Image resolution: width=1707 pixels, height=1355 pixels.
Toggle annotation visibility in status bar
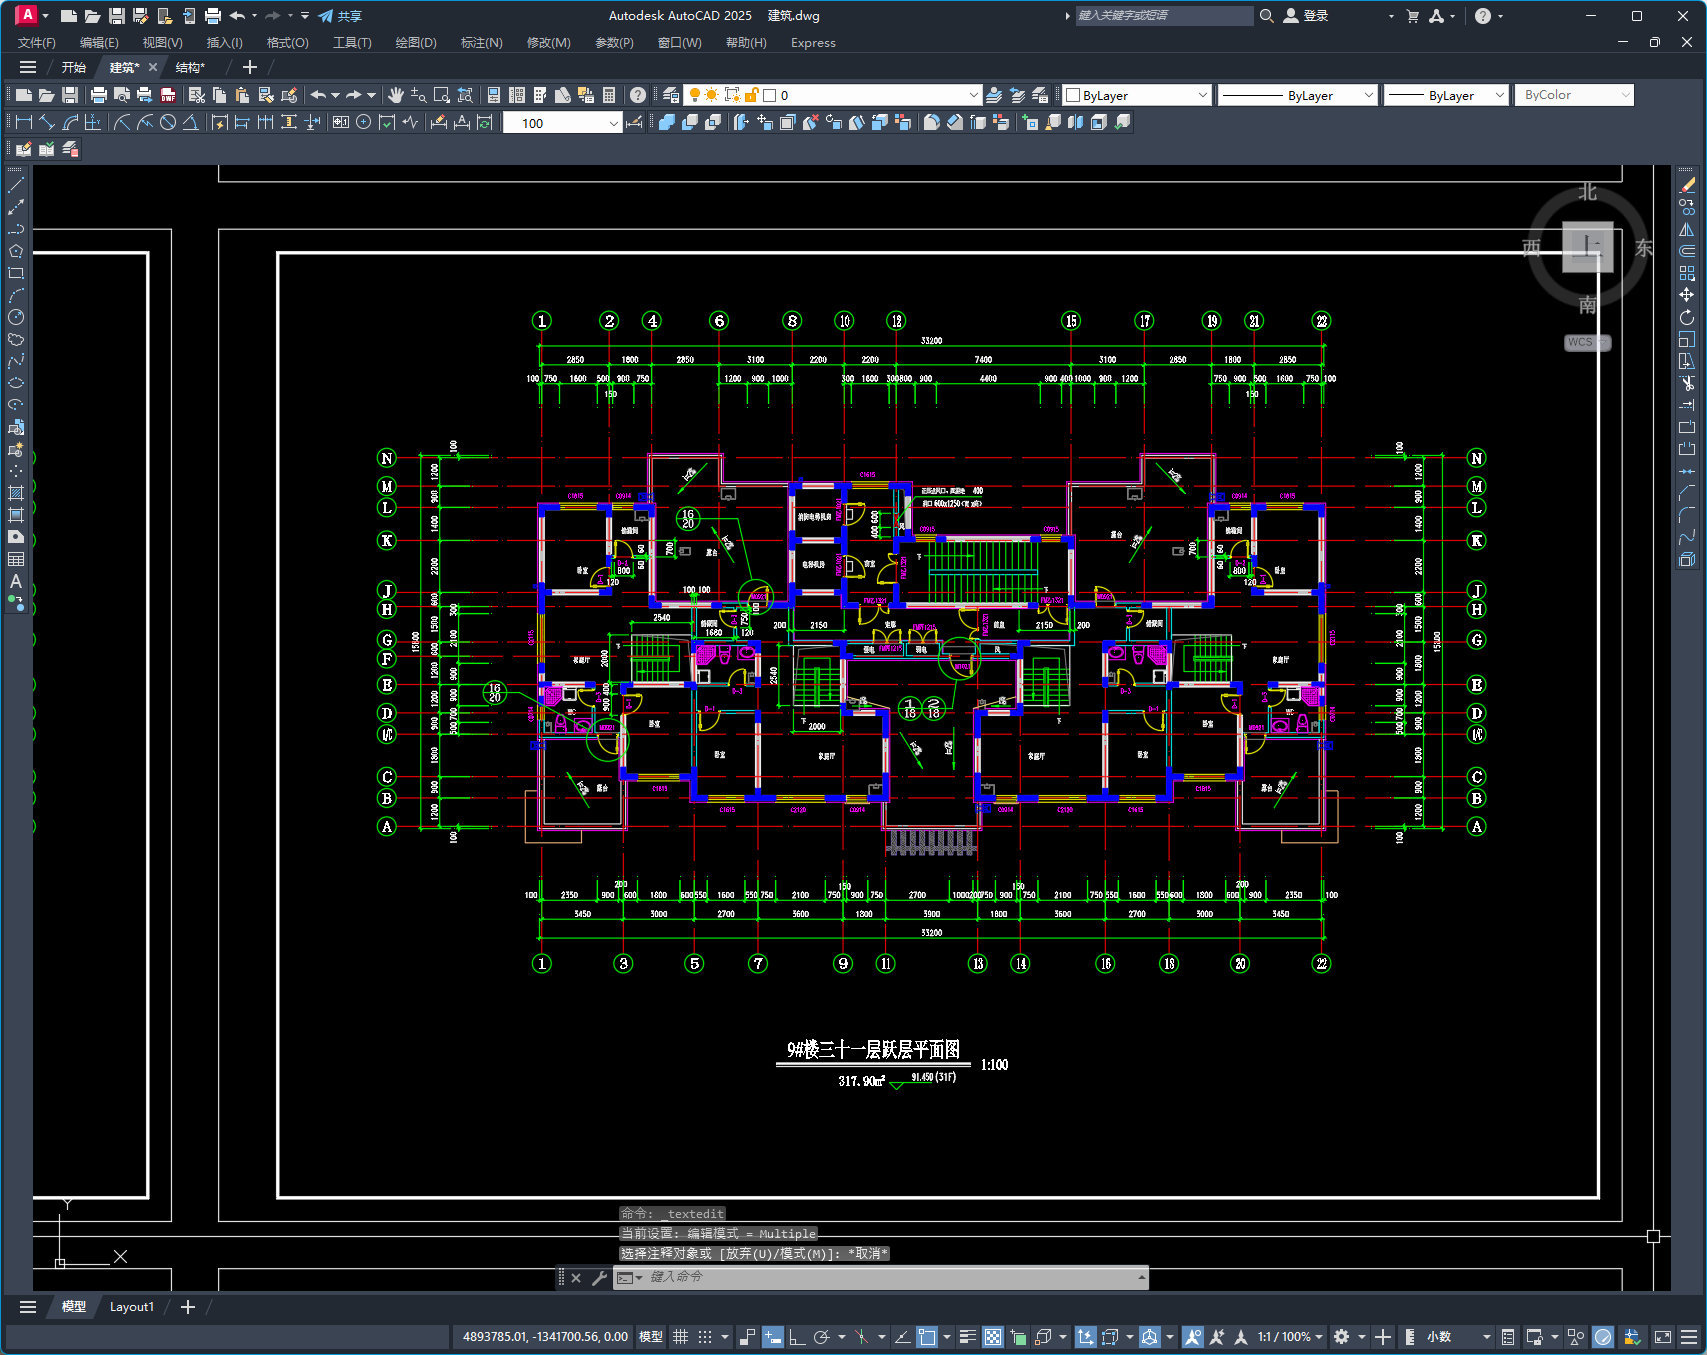[x=1192, y=1337]
